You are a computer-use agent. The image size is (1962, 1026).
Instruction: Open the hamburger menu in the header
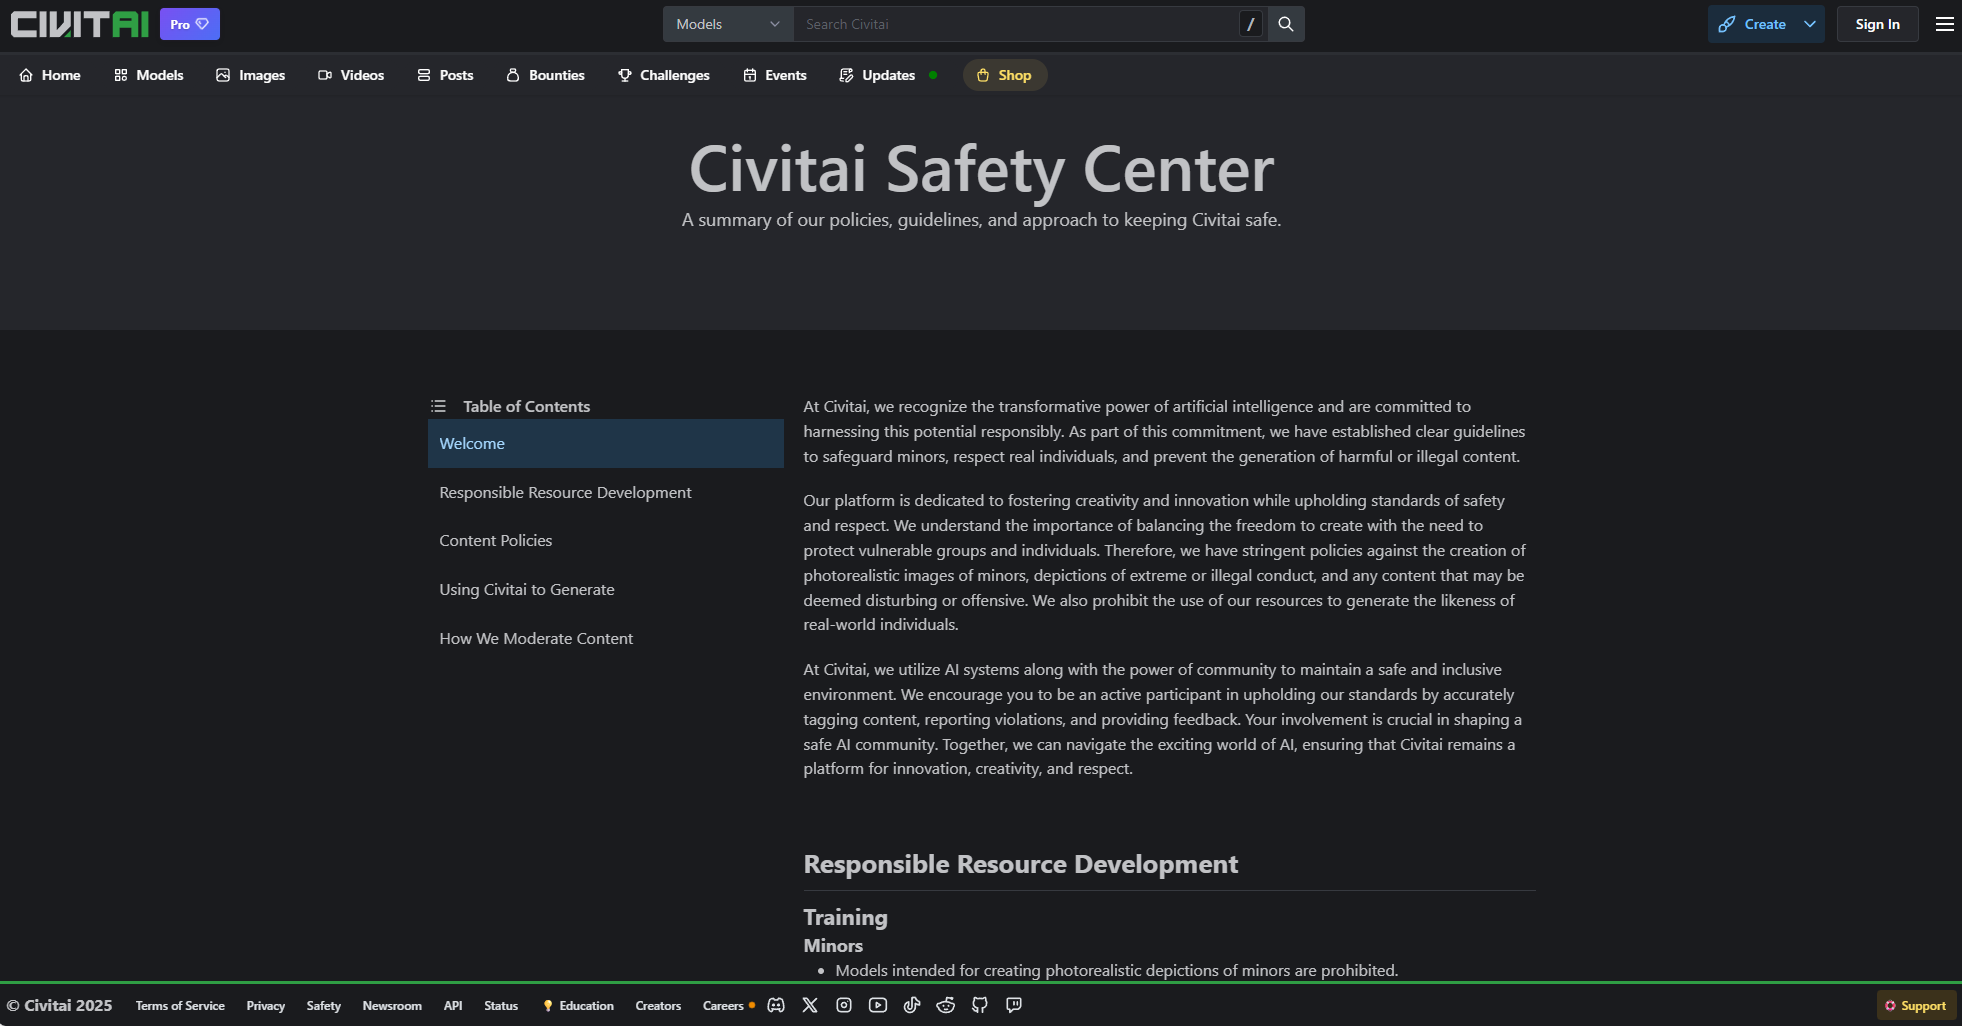(x=1944, y=24)
